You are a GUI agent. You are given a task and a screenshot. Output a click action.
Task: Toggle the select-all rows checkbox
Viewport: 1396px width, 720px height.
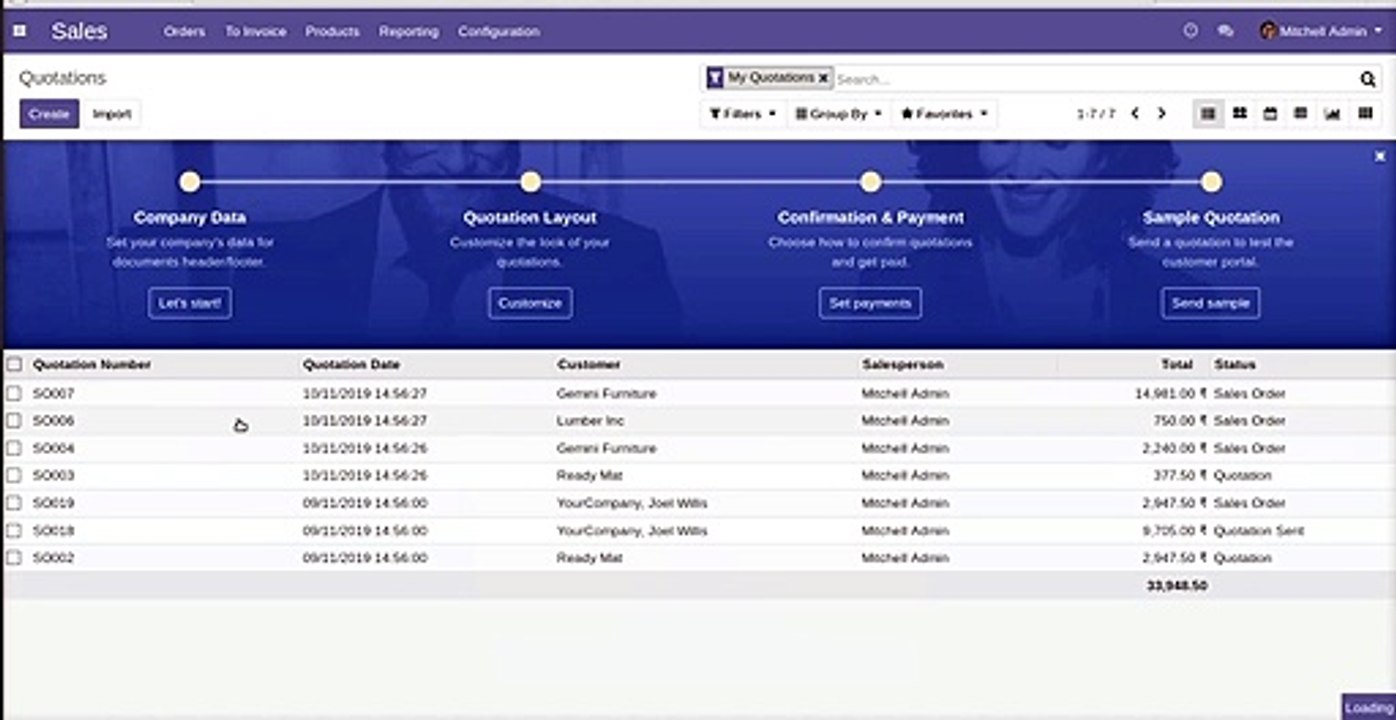[x=14, y=365]
